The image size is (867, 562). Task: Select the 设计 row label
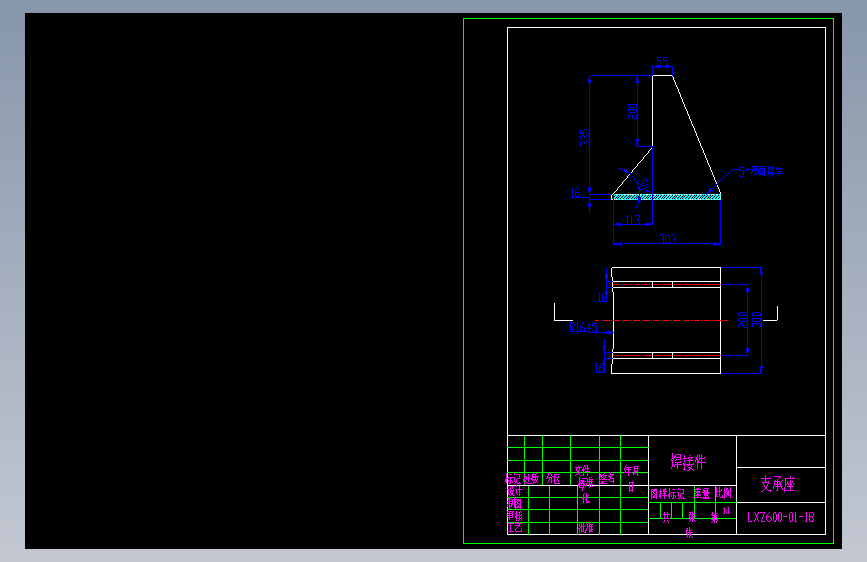515,491
